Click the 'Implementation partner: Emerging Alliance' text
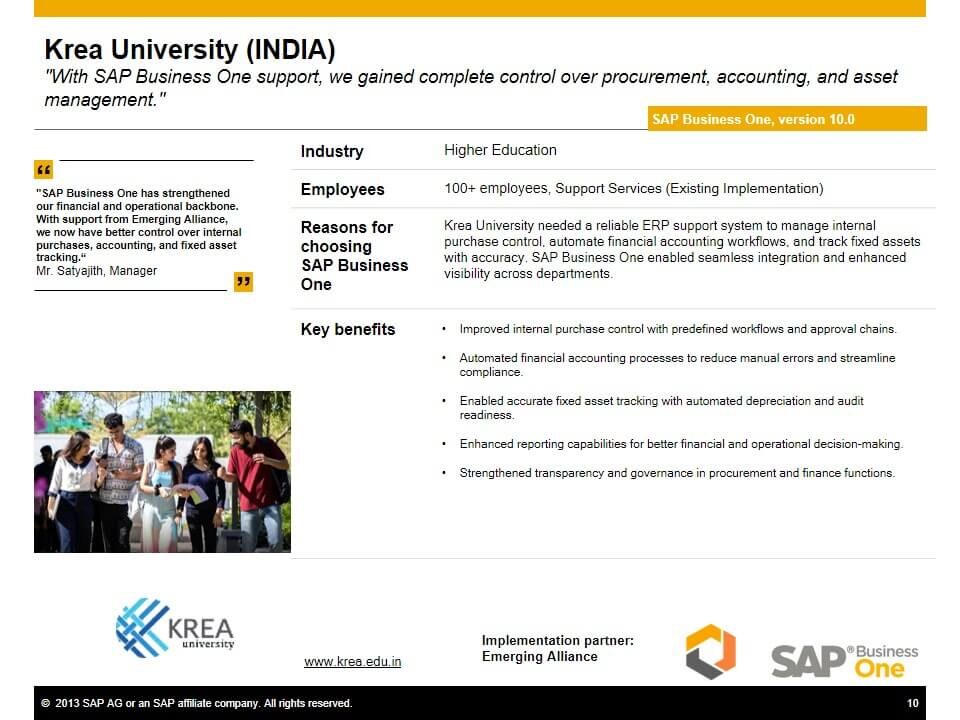The image size is (960, 720). coord(557,648)
